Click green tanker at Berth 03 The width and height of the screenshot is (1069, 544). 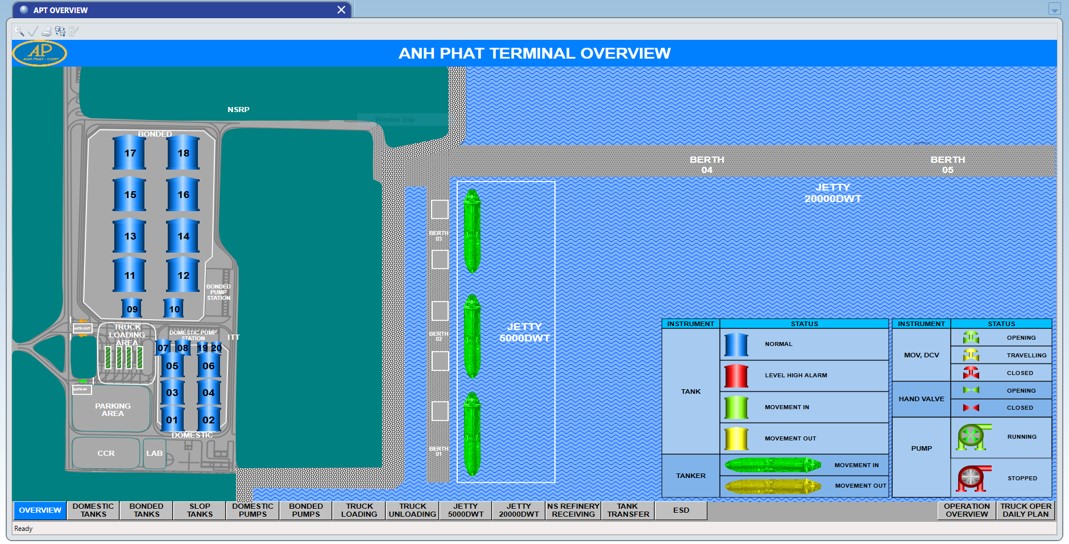point(472,231)
